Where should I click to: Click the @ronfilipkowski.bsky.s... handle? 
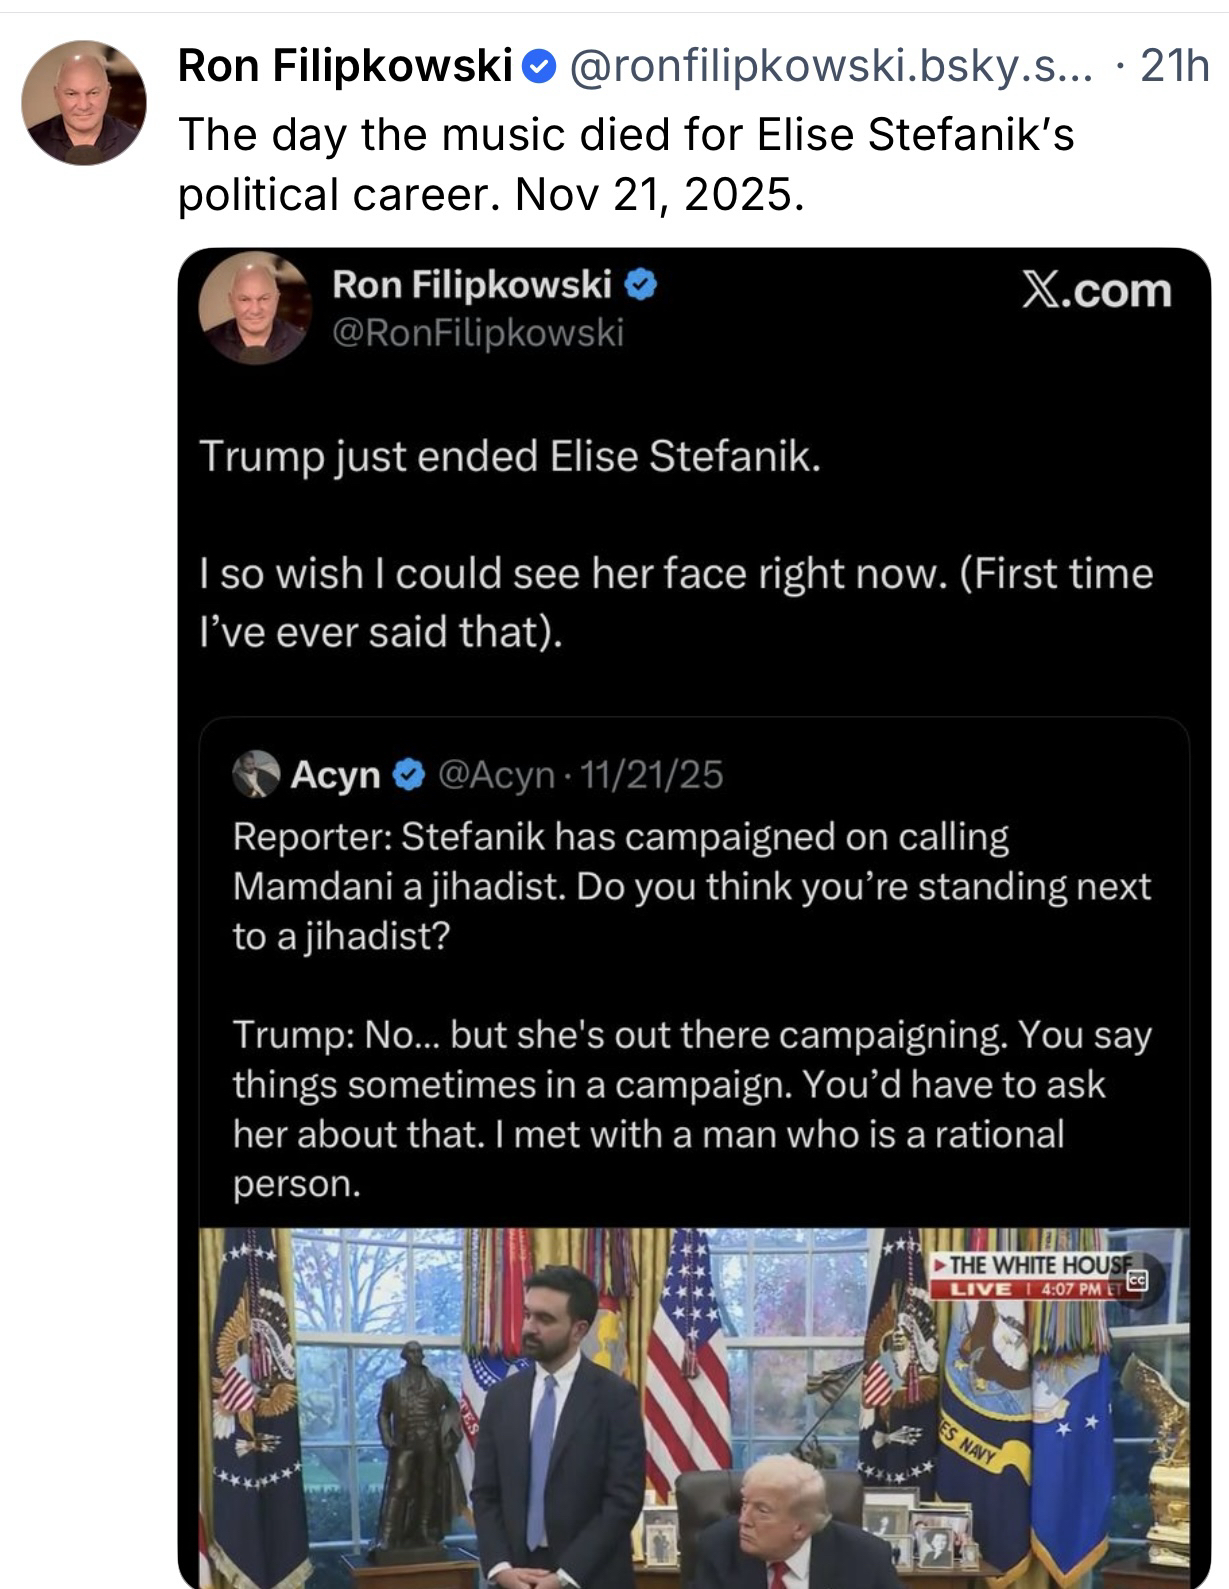[831, 67]
